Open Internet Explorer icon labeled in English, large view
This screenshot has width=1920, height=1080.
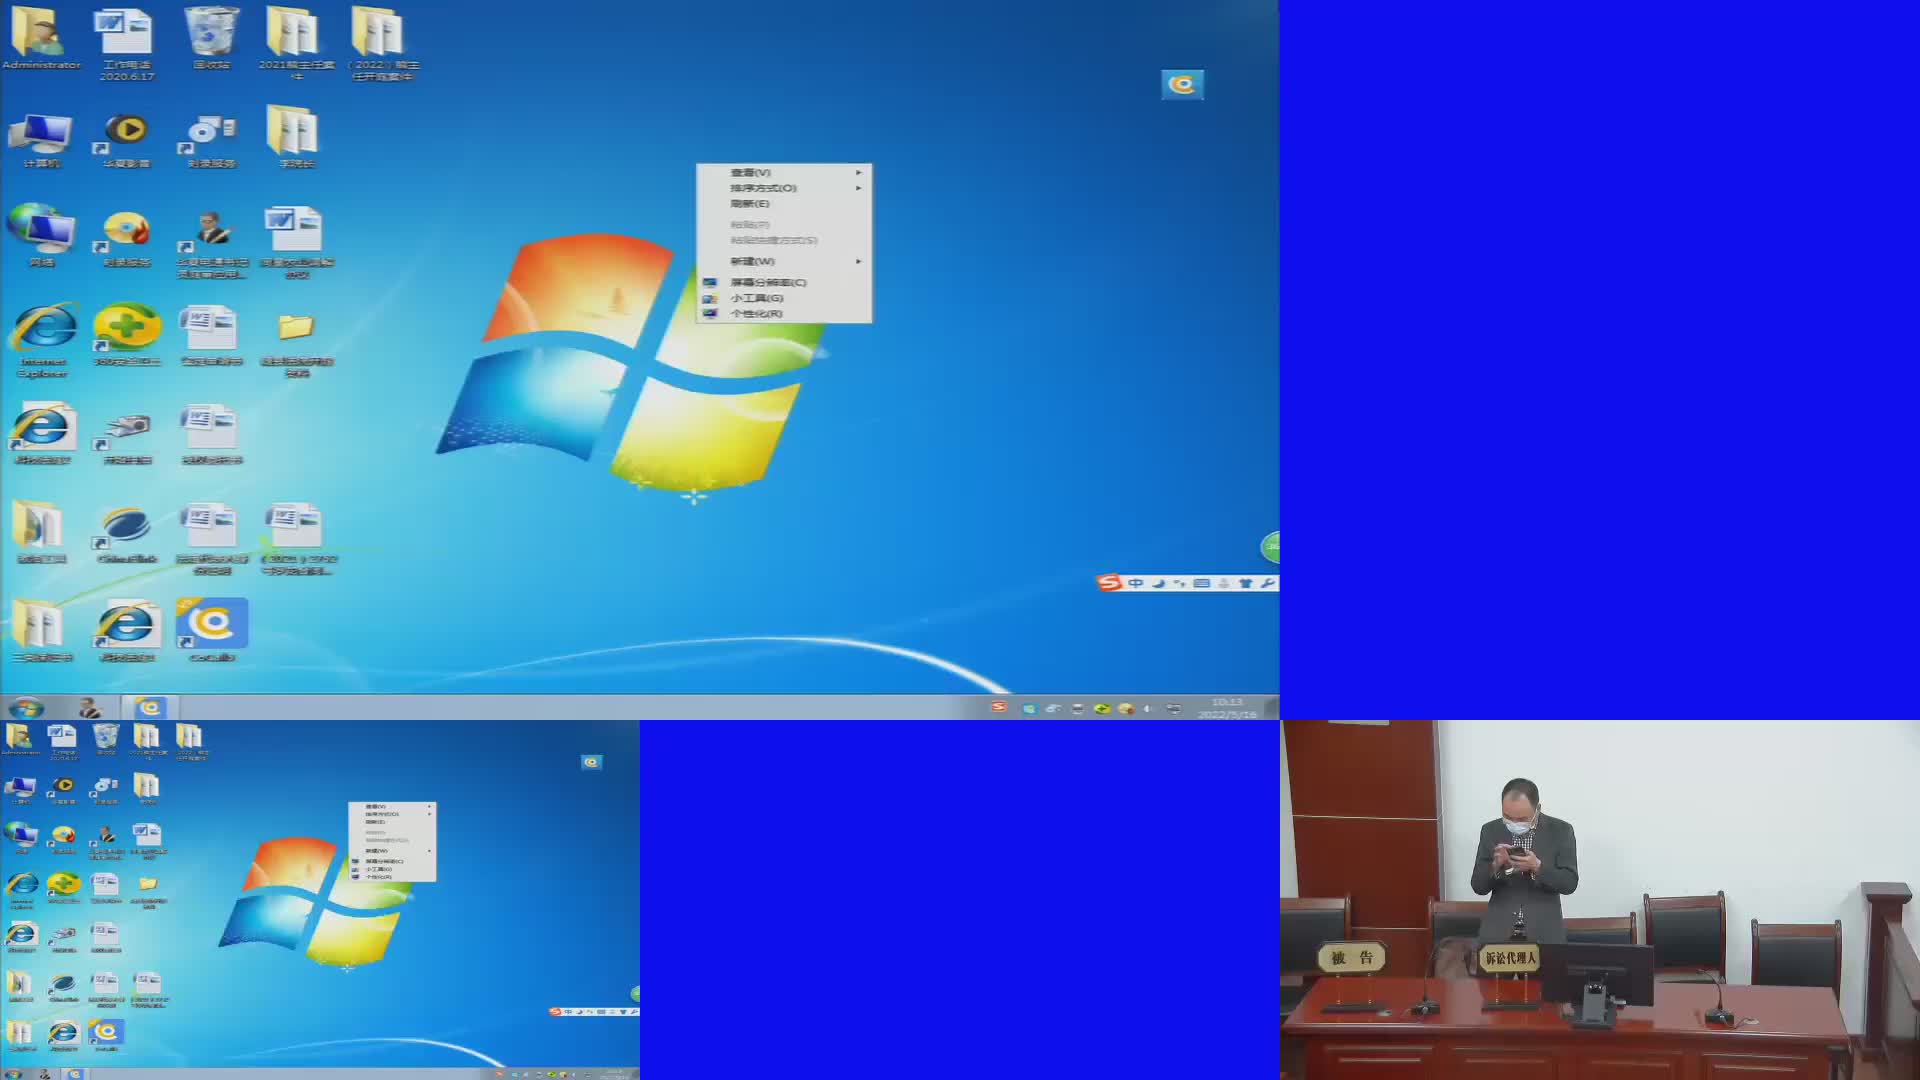click(42, 340)
